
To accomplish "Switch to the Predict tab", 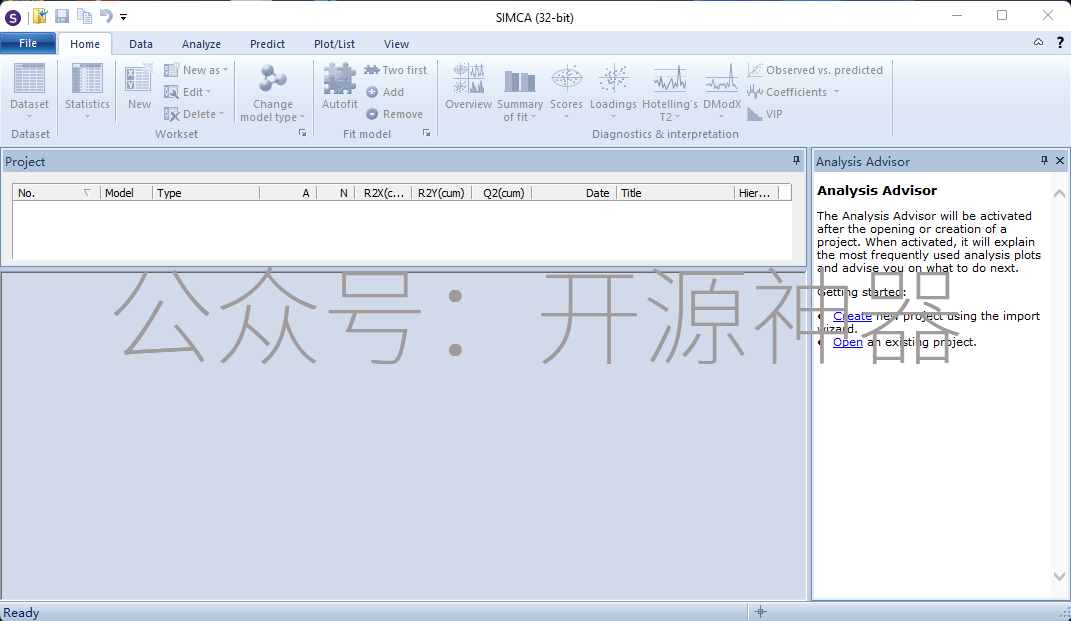I will pos(267,44).
